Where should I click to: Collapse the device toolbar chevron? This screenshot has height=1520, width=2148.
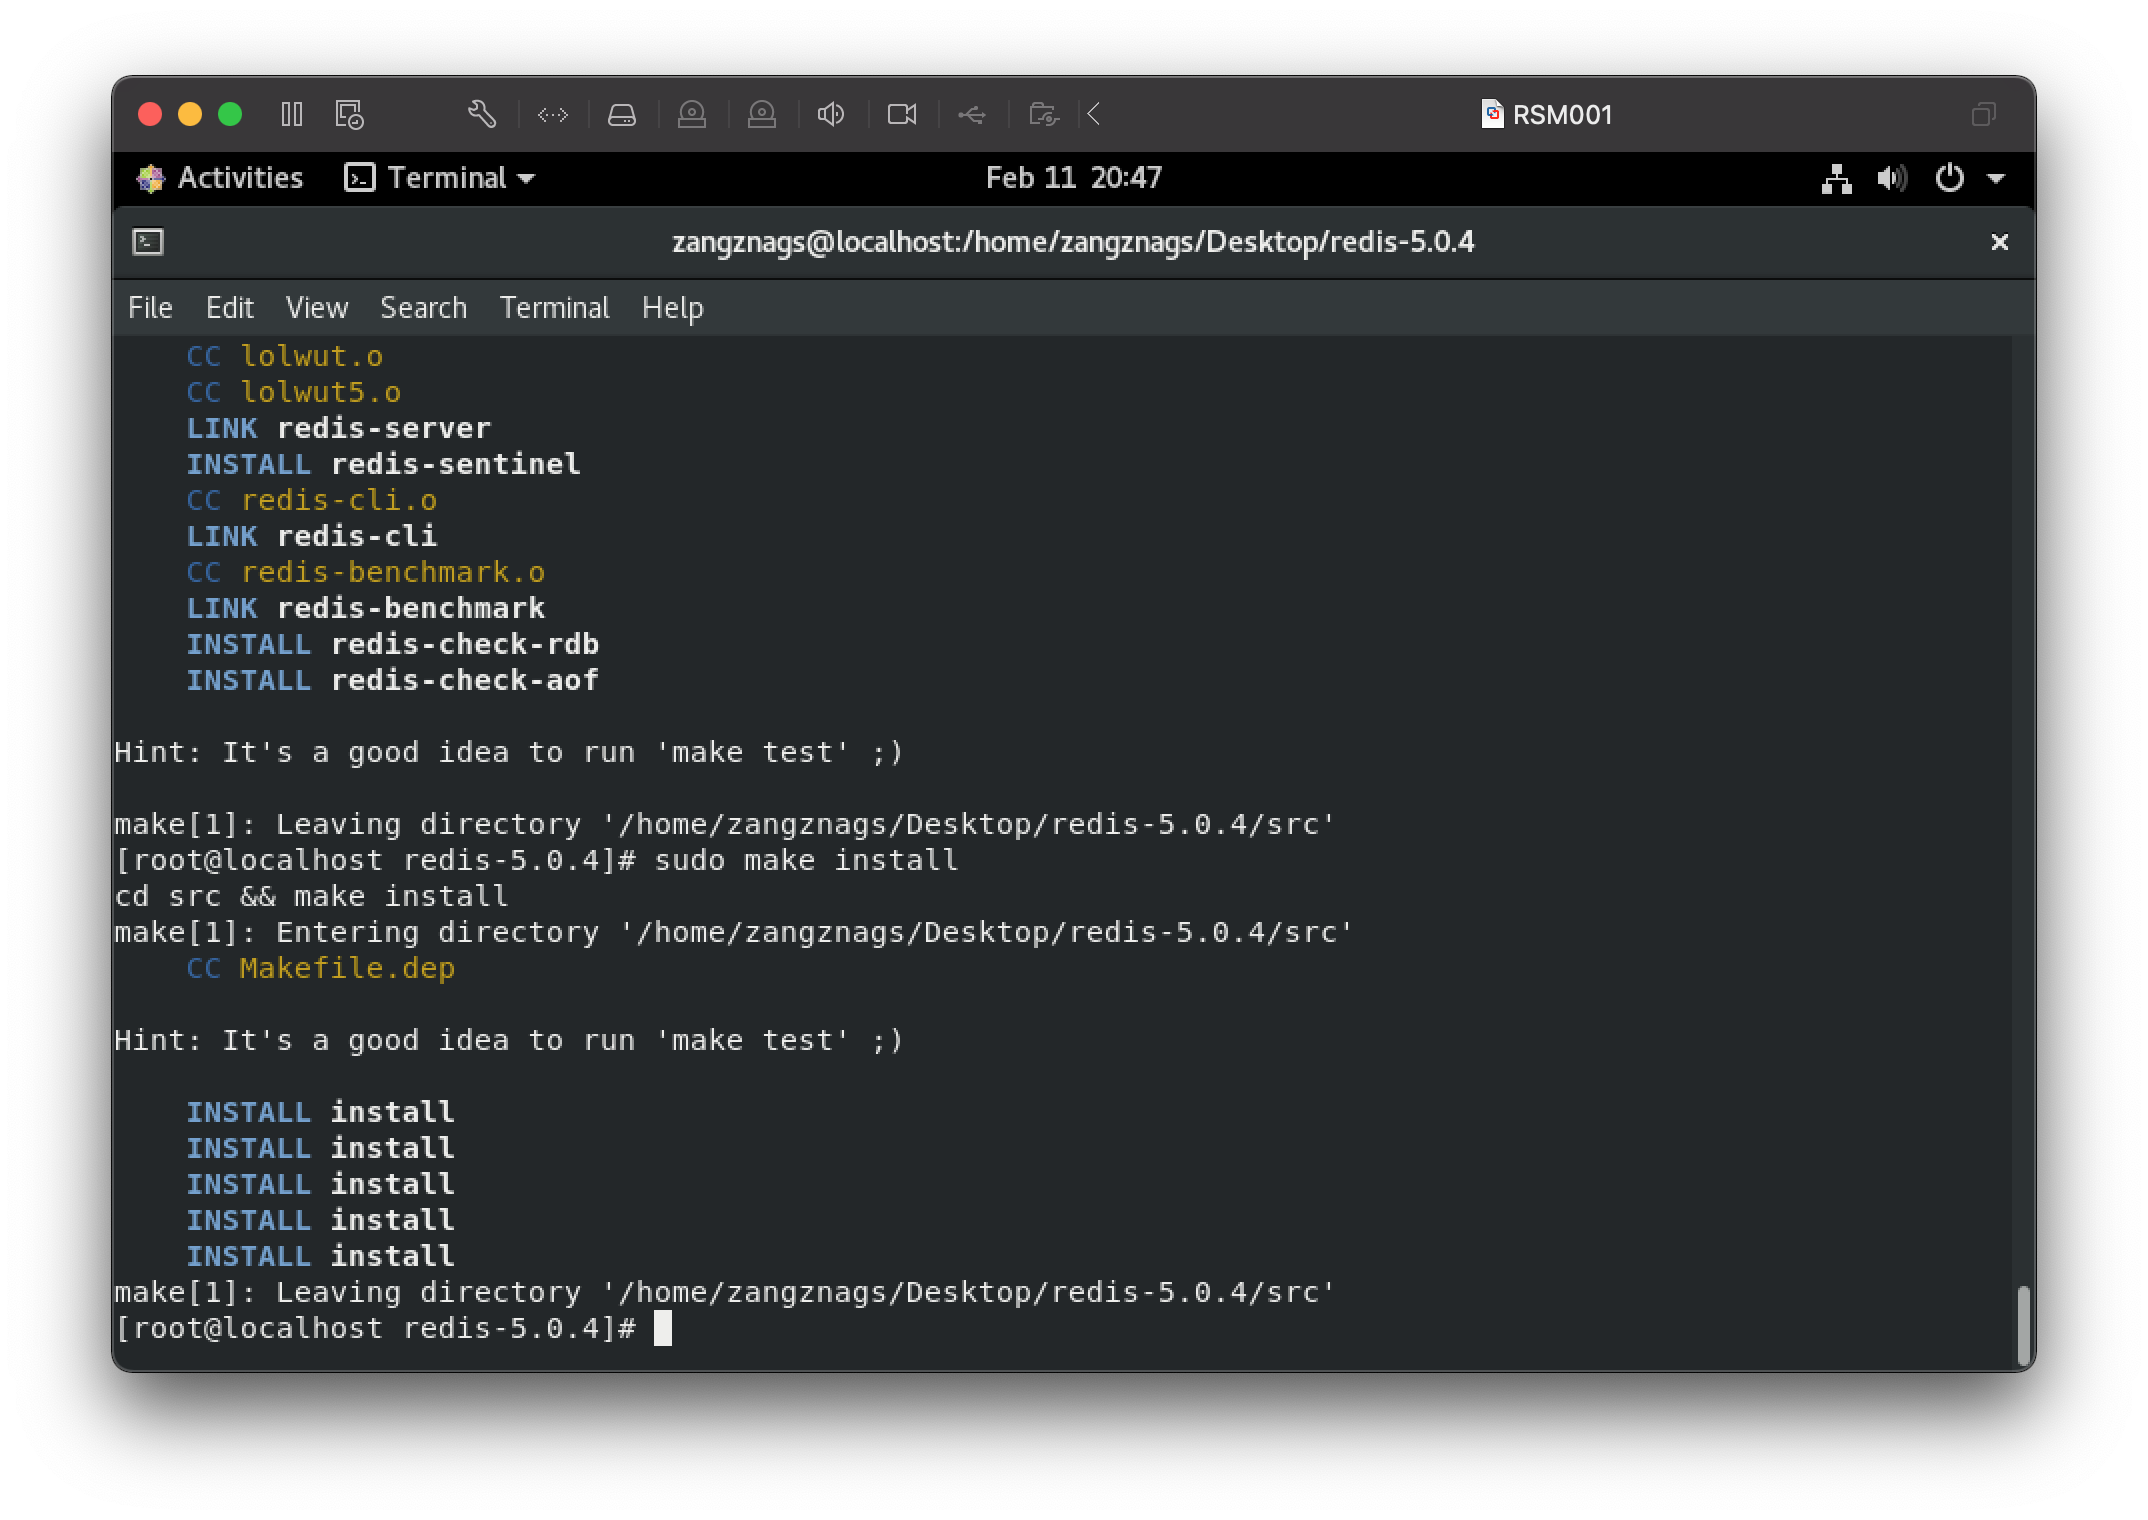point(1094,115)
